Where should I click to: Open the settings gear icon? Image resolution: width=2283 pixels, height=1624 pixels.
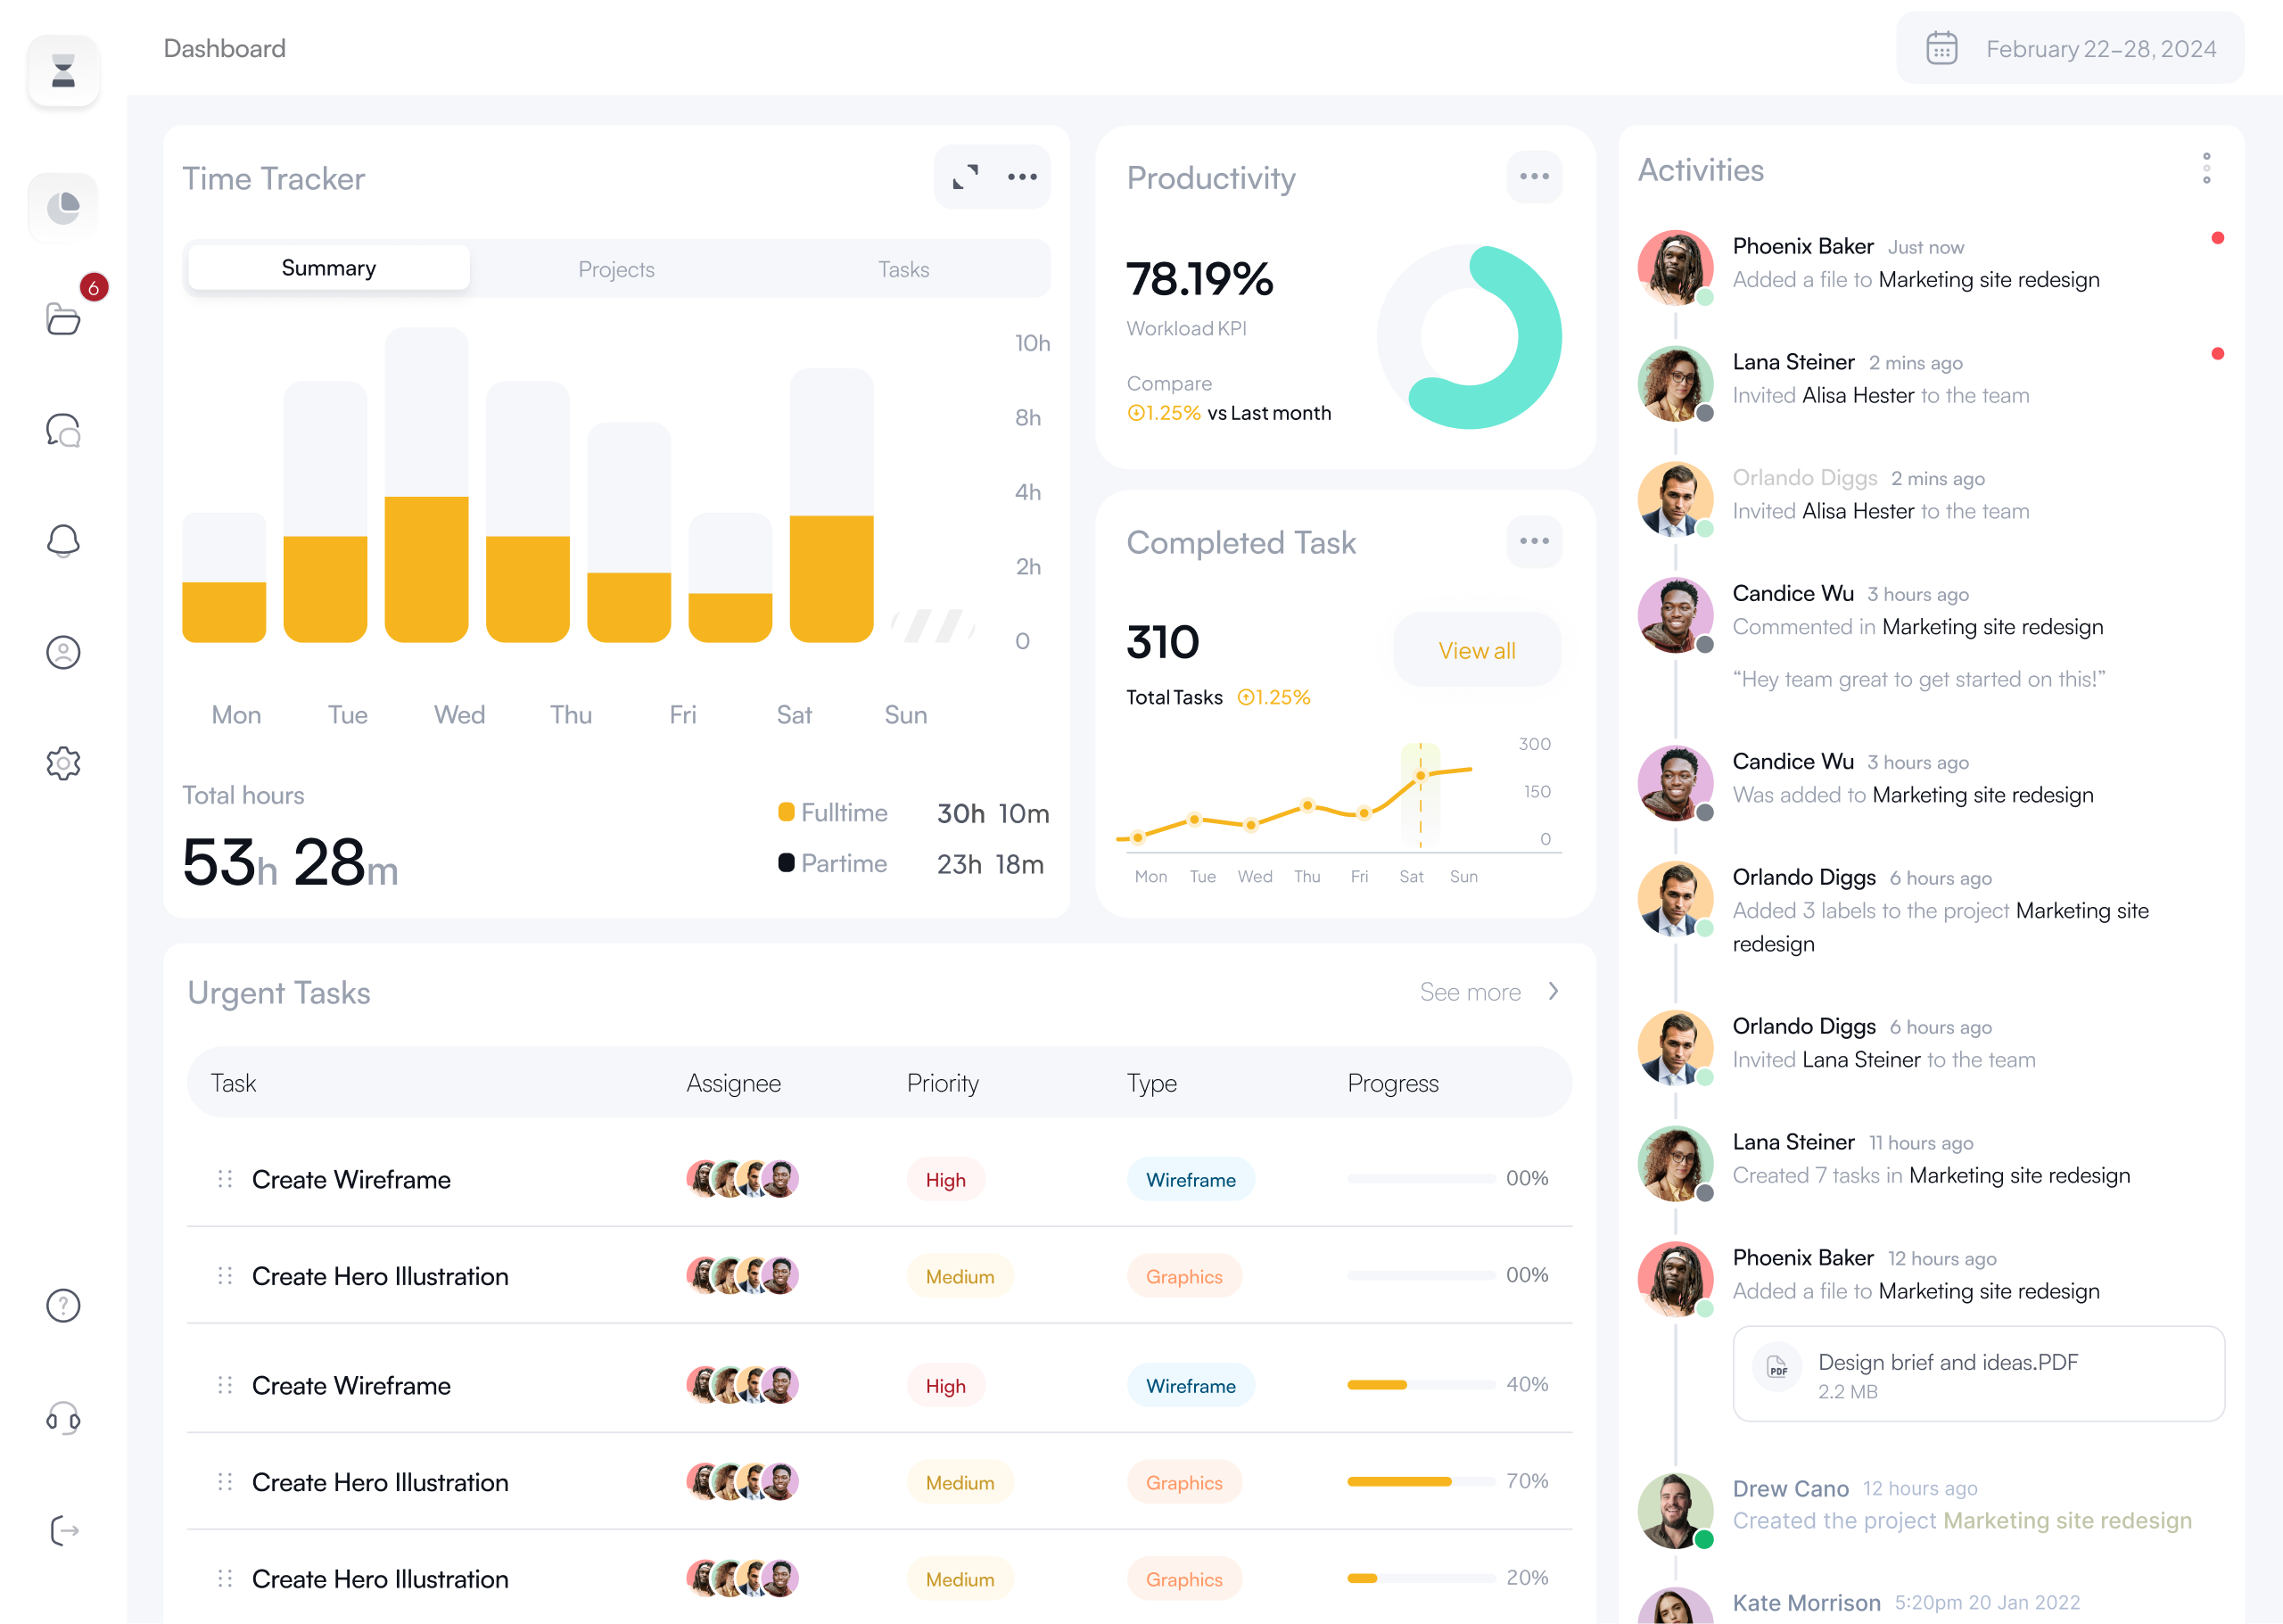tap(63, 763)
